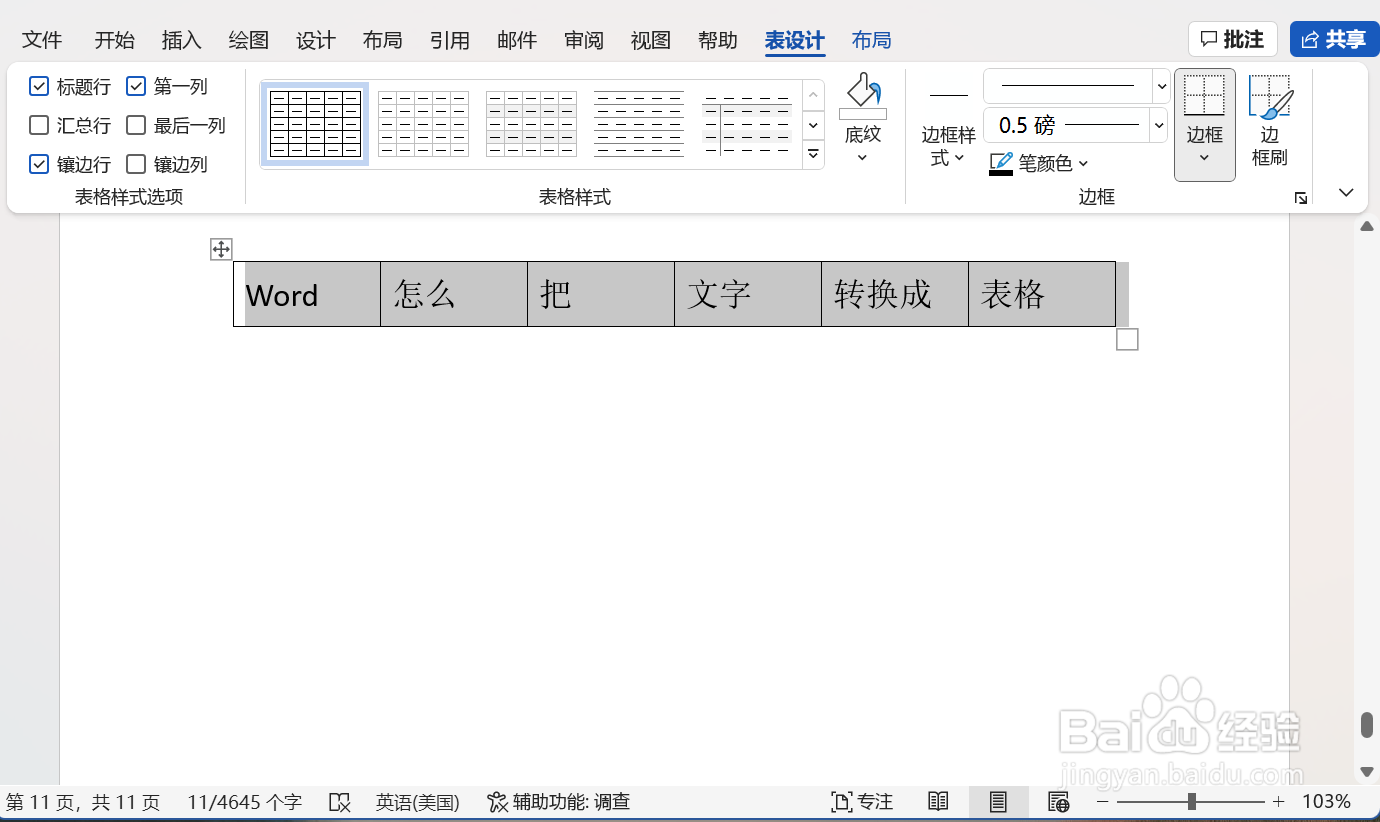Click the page count in status bar
Viewport: 1380px width, 822px height.
83,802
